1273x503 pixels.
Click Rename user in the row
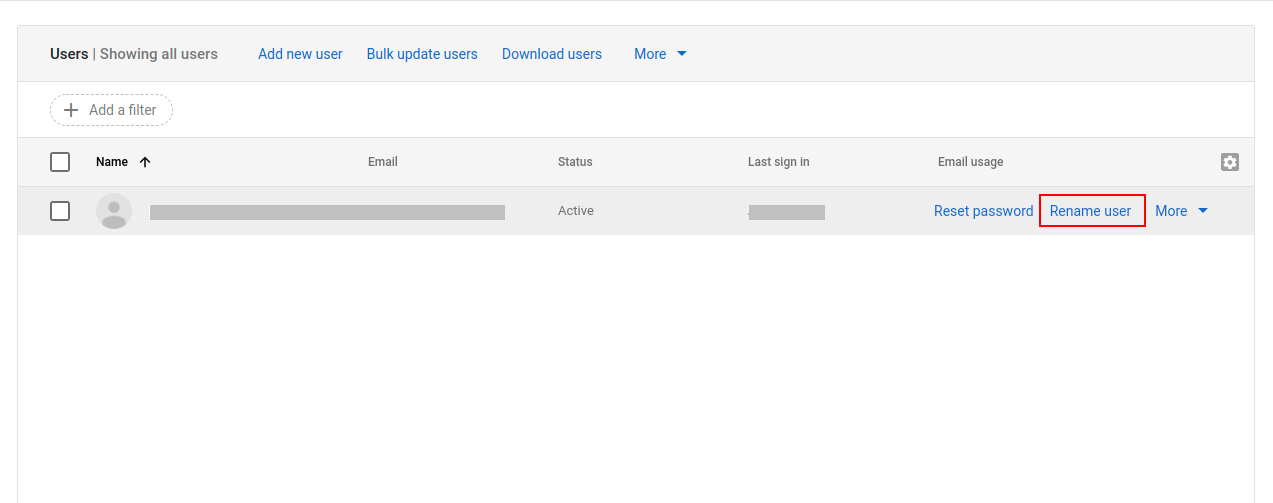1090,211
